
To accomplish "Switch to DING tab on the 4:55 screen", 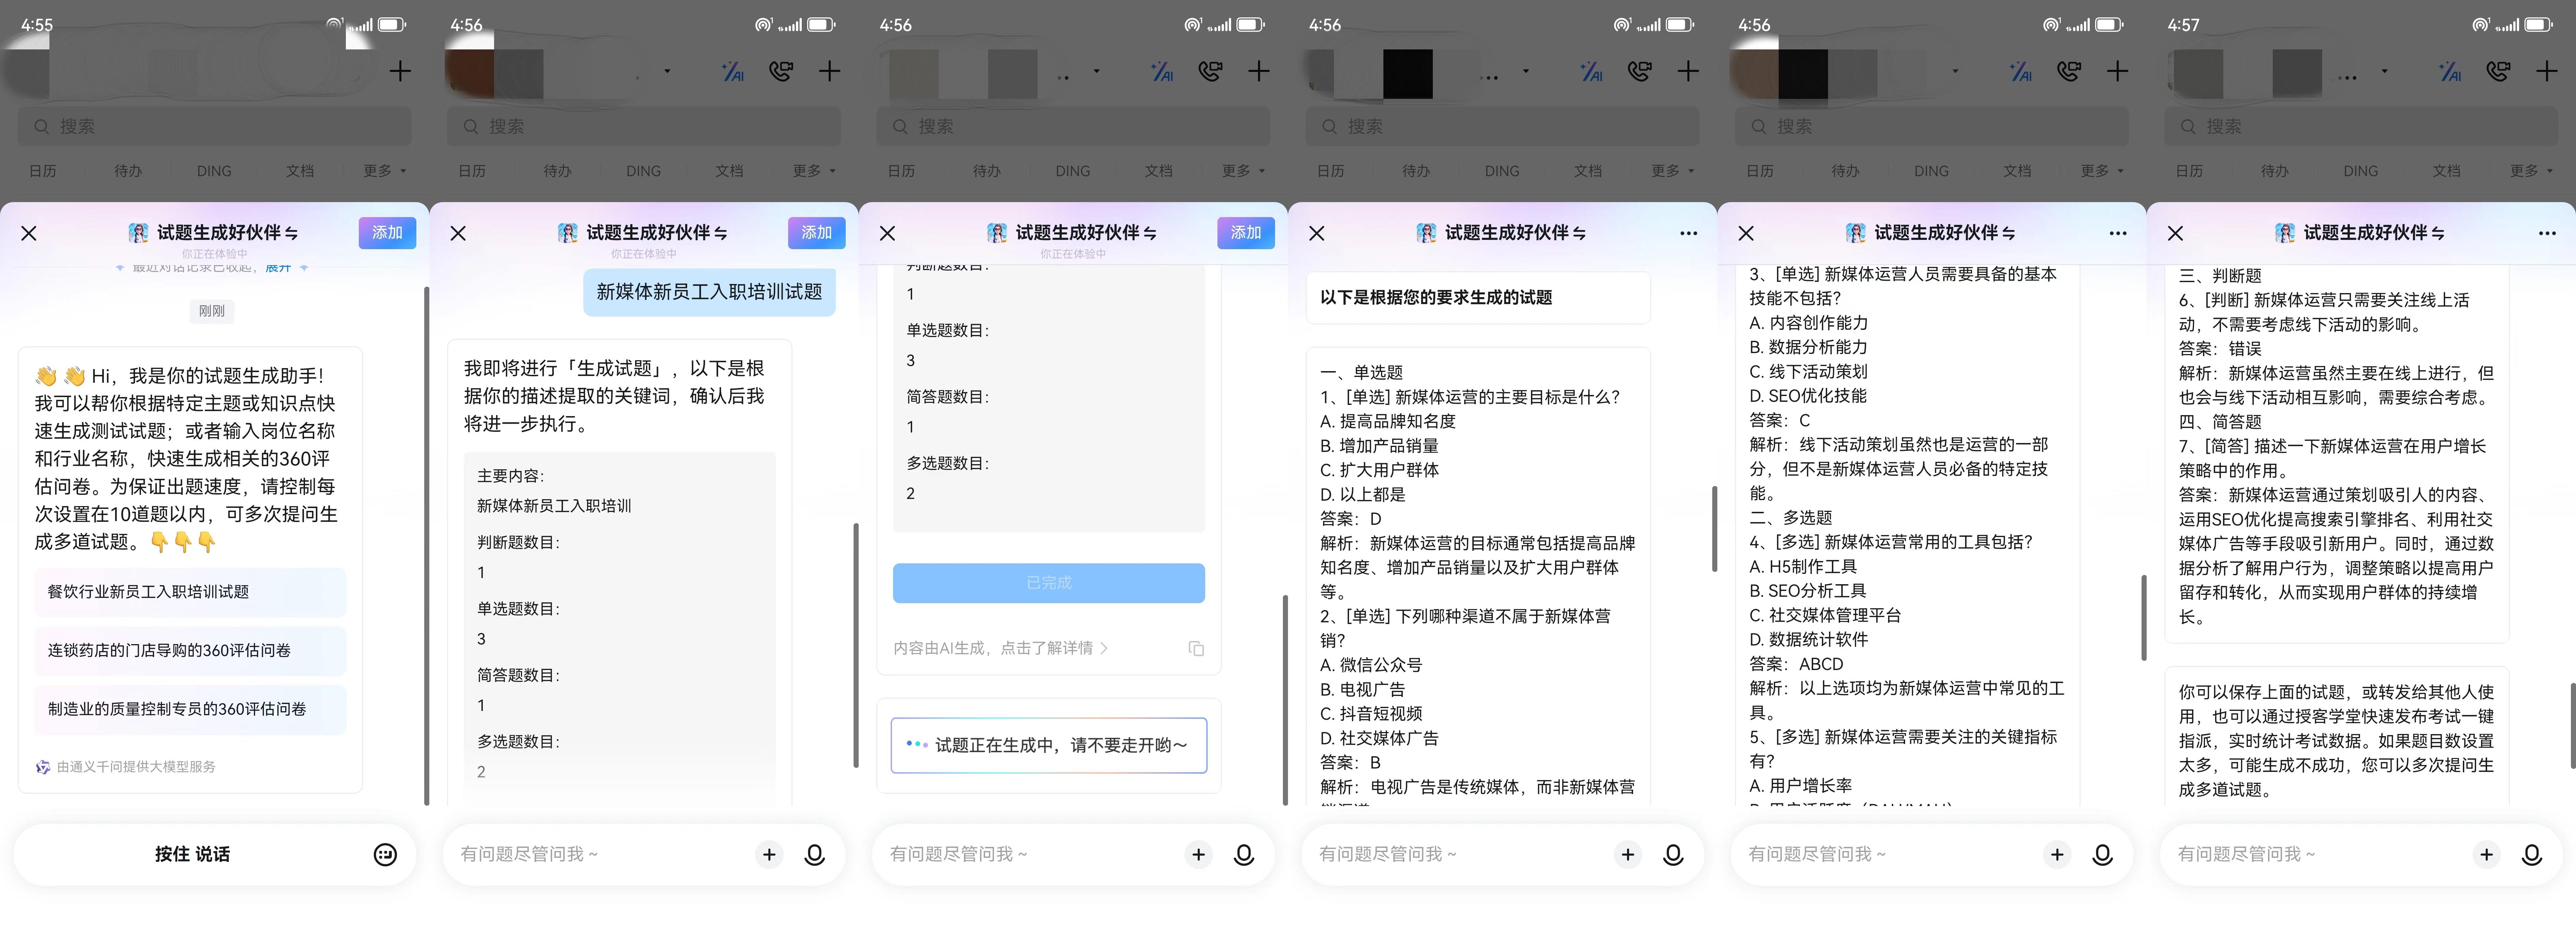I will [x=214, y=171].
